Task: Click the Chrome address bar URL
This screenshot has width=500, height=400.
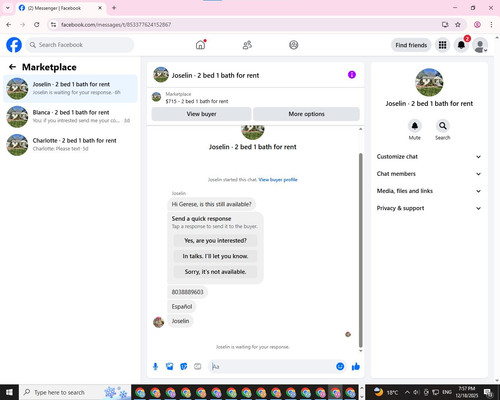Action: (x=116, y=25)
